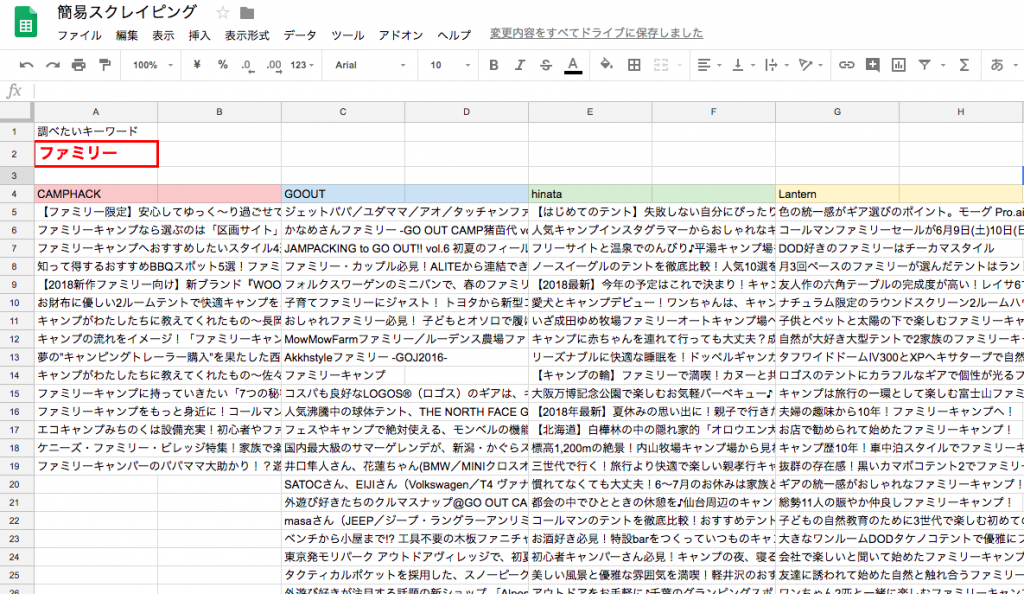
Task: Open the zoom 100% dropdown
Action: coord(152,65)
